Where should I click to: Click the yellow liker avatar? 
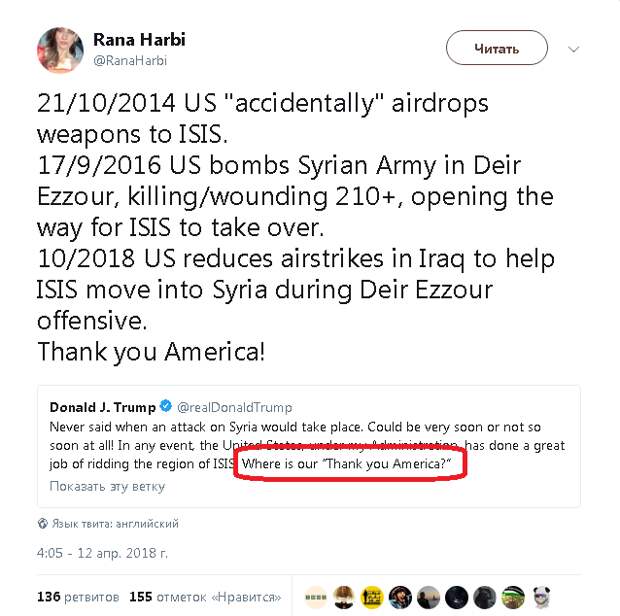[x=372, y=597]
